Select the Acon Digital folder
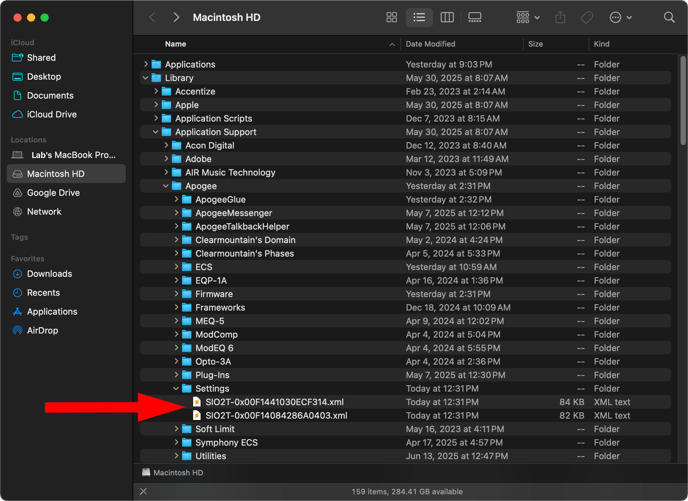 pos(405,145)
